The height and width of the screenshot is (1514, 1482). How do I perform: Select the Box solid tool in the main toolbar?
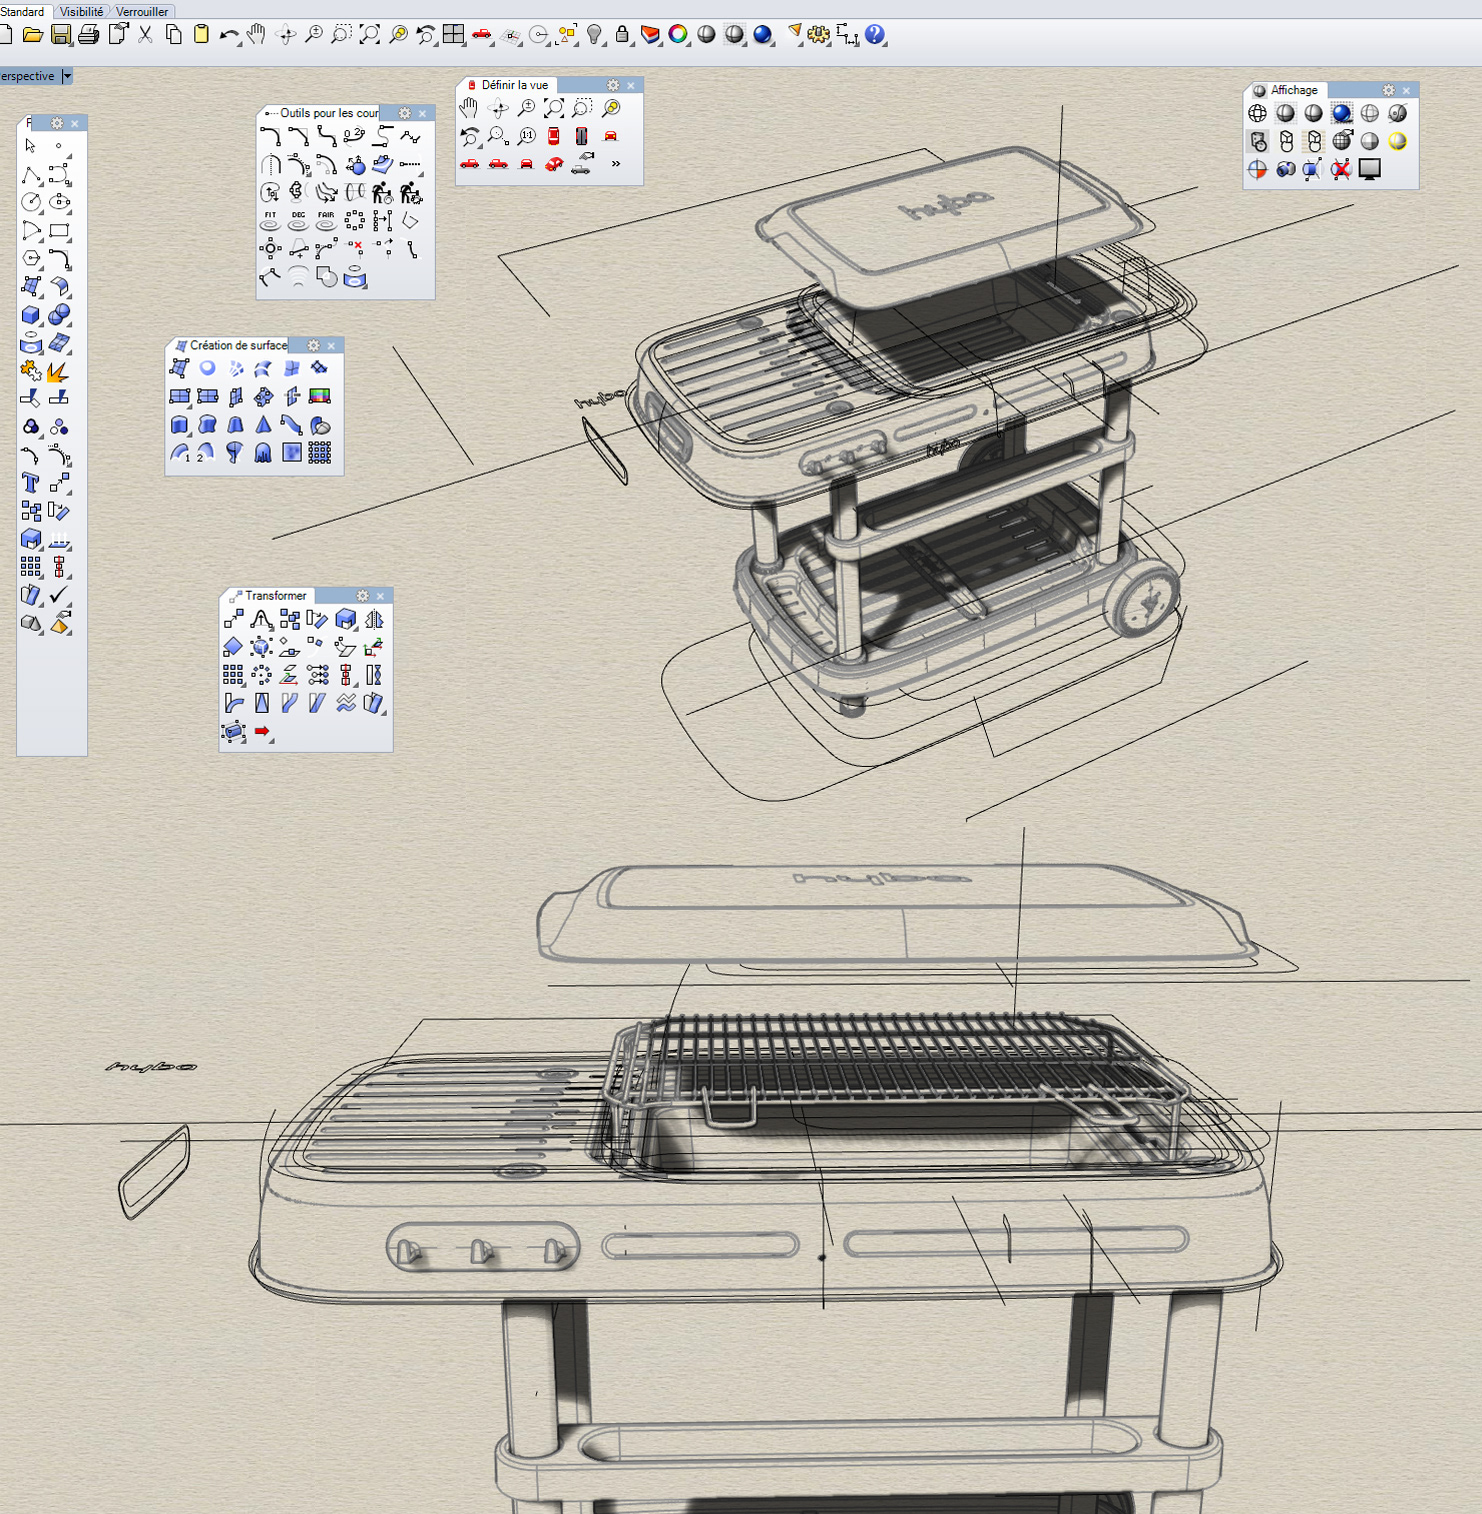point(31,315)
